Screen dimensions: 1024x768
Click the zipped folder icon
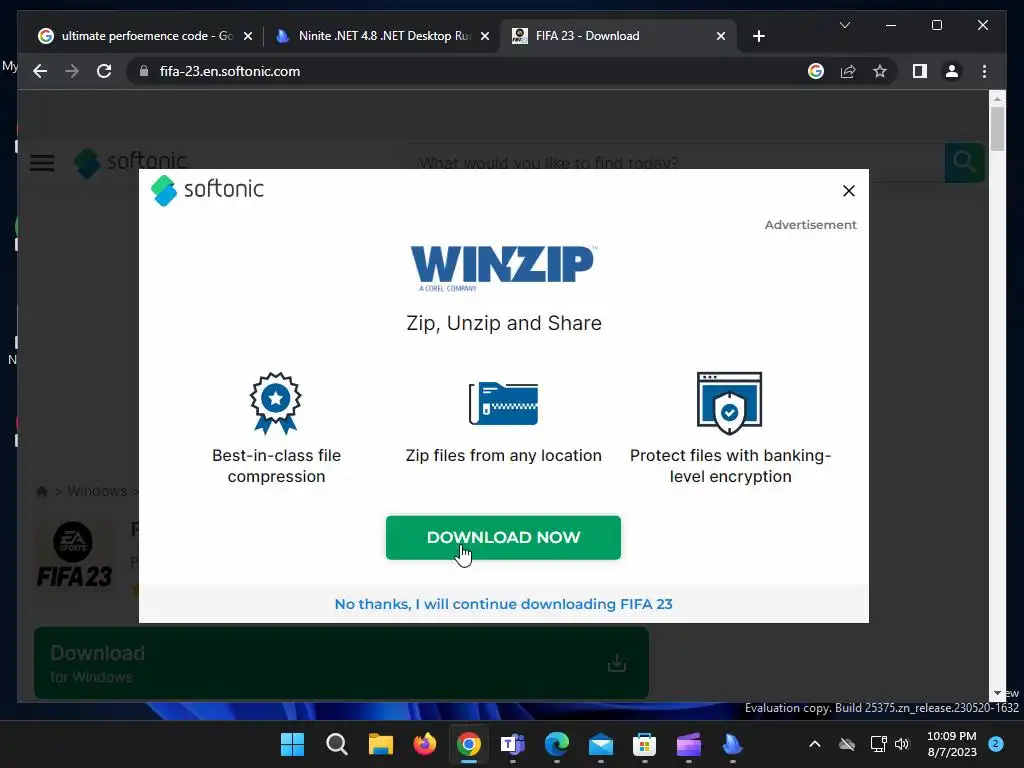tap(504, 403)
